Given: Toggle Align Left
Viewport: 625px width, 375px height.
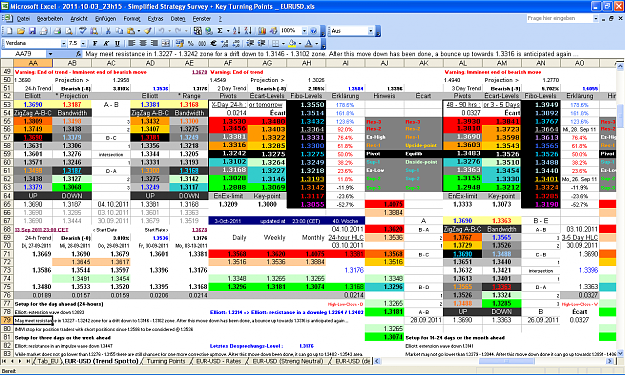Looking at the screenshot, I should [132, 43].
